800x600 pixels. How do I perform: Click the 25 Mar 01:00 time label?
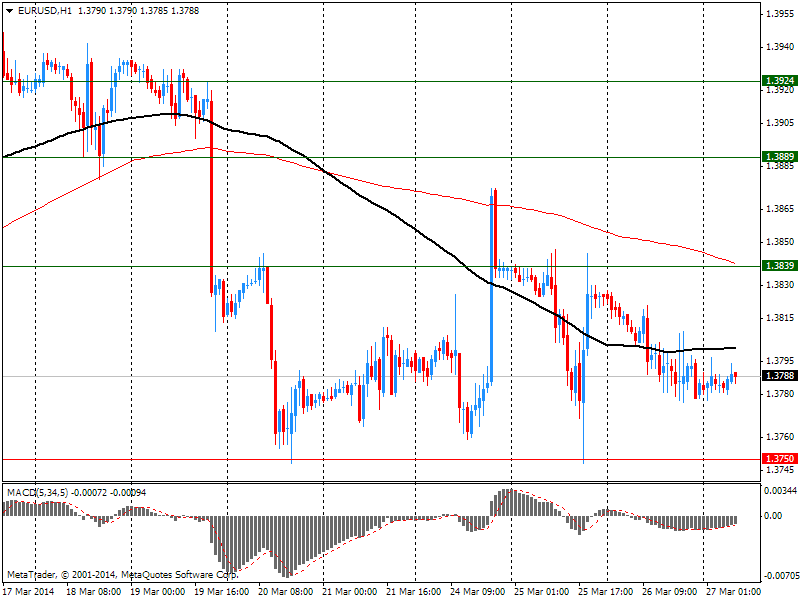(542, 592)
